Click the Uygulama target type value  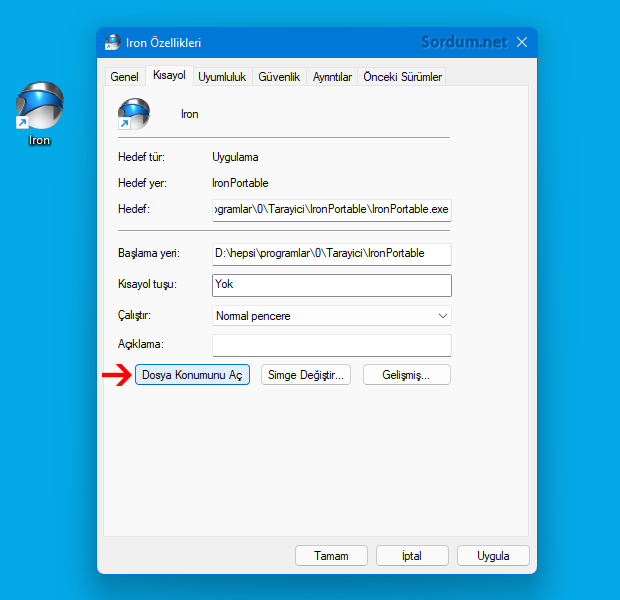pos(235,157)
